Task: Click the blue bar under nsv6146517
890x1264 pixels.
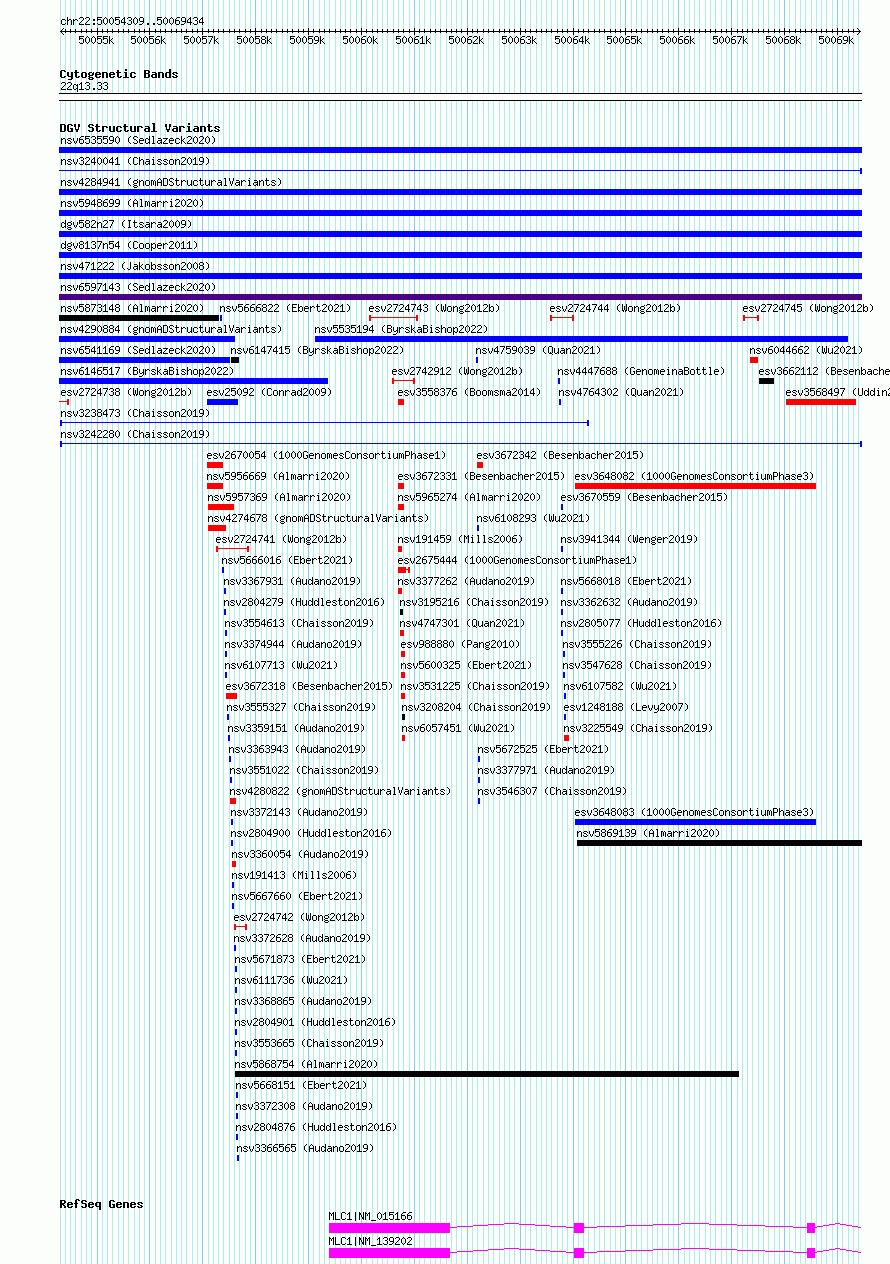Action: 194,381
